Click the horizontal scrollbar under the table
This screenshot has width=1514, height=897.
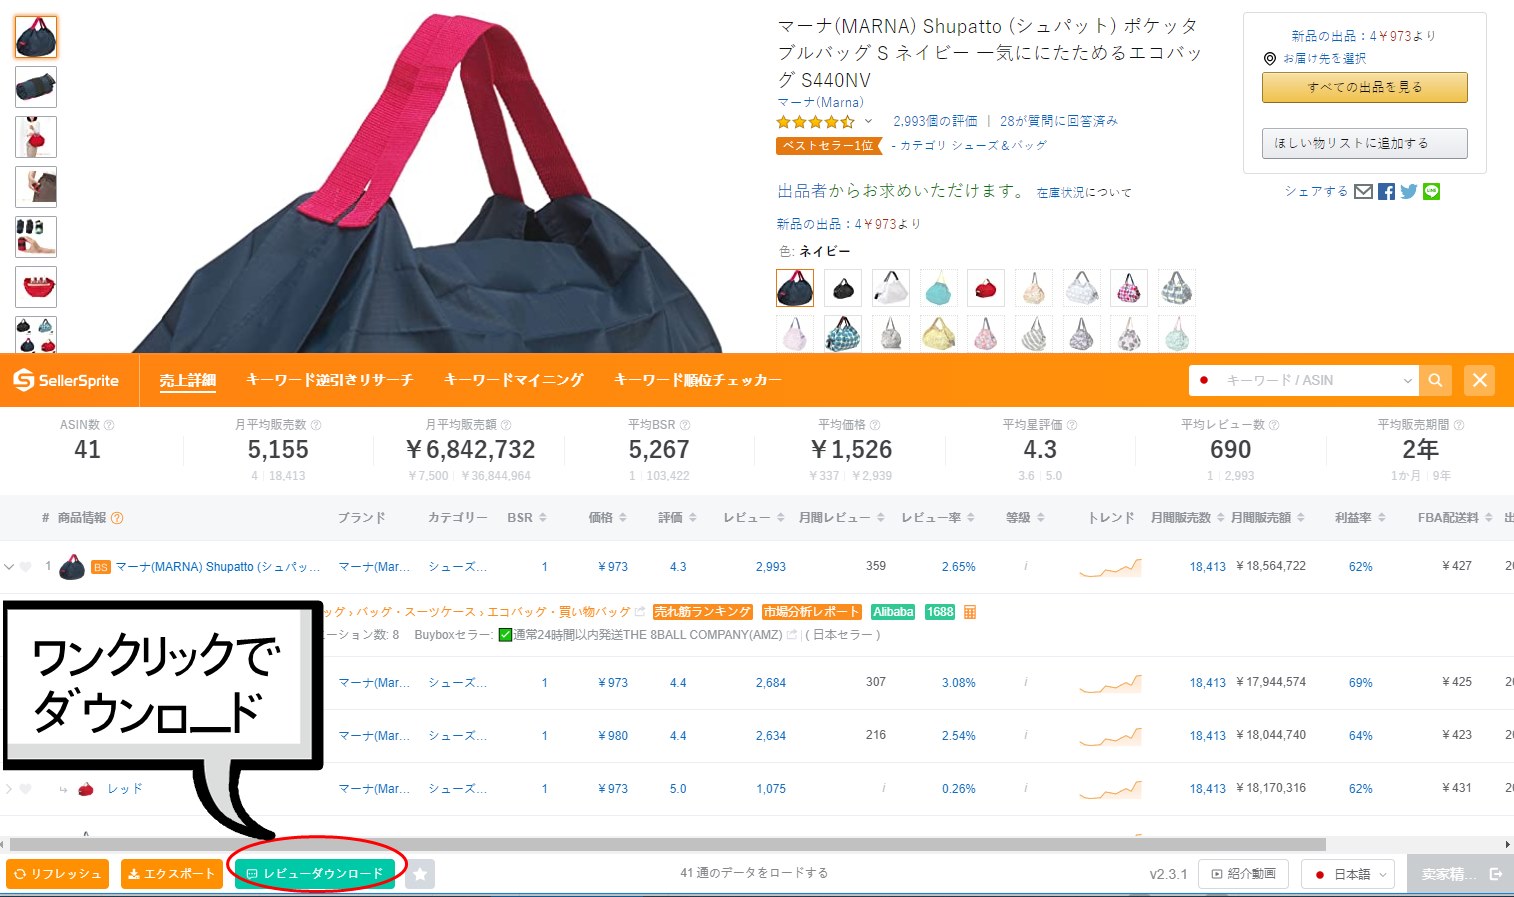click(x=668, y=845)
